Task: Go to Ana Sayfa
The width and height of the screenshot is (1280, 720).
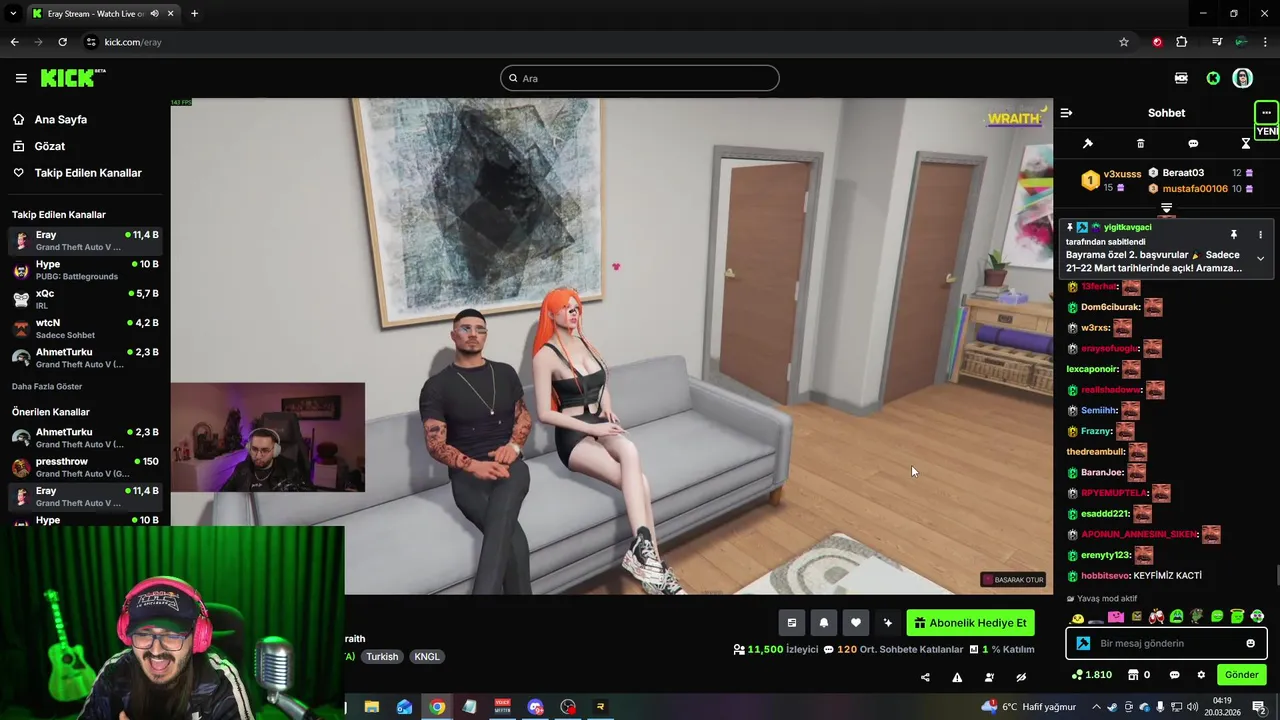Action: pos(60,119)
